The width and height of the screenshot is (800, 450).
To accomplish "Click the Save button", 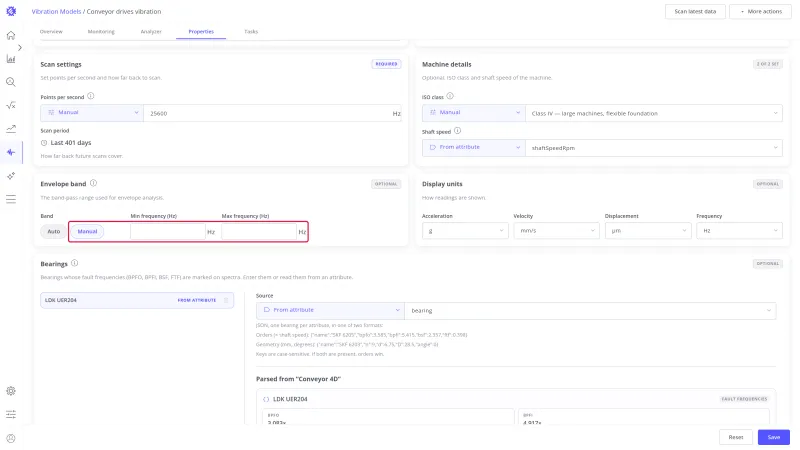I will [773, 437].
